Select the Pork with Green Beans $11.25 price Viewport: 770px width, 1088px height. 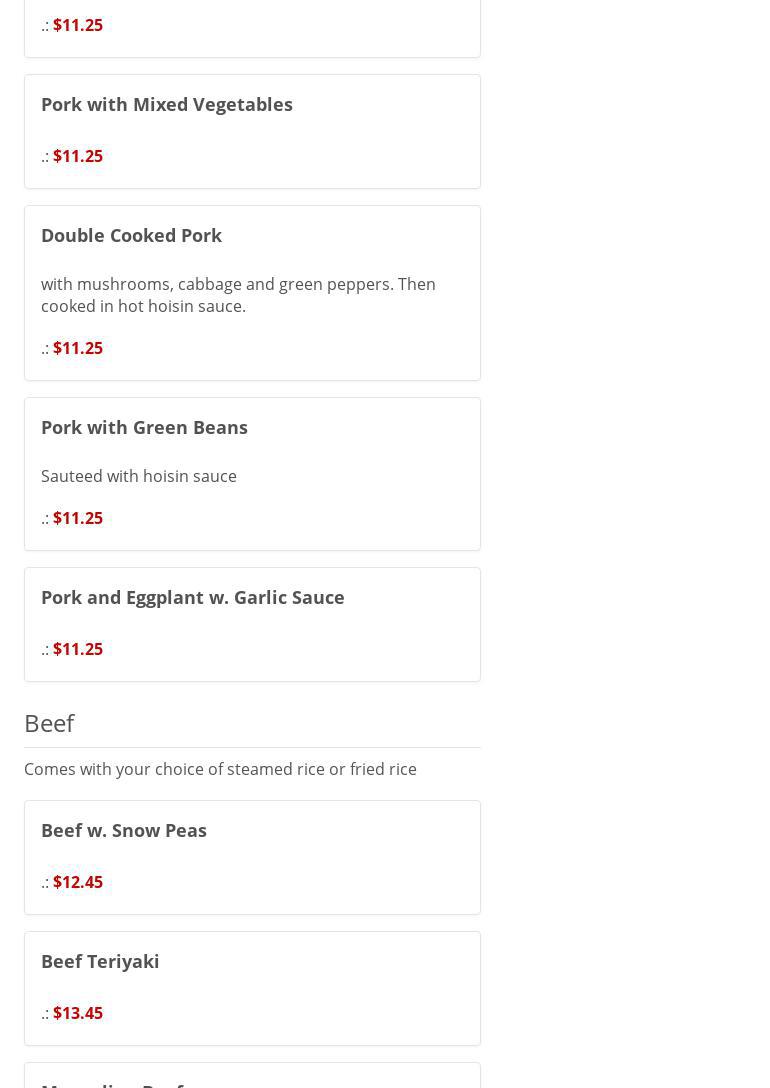(77, 518)
